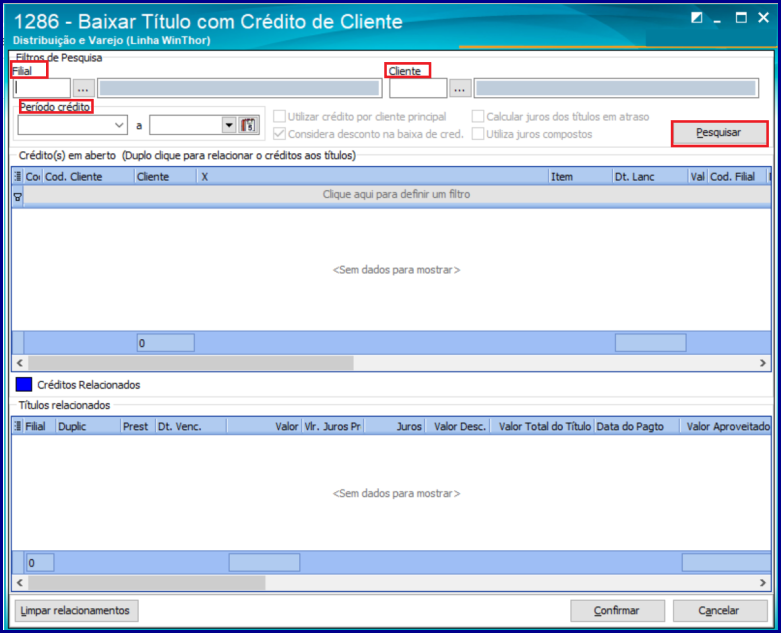Click credits grid horizontal scrollbar thumb
Image resolution: width=781 pixels, height=633 pixels.
(191, 363)
